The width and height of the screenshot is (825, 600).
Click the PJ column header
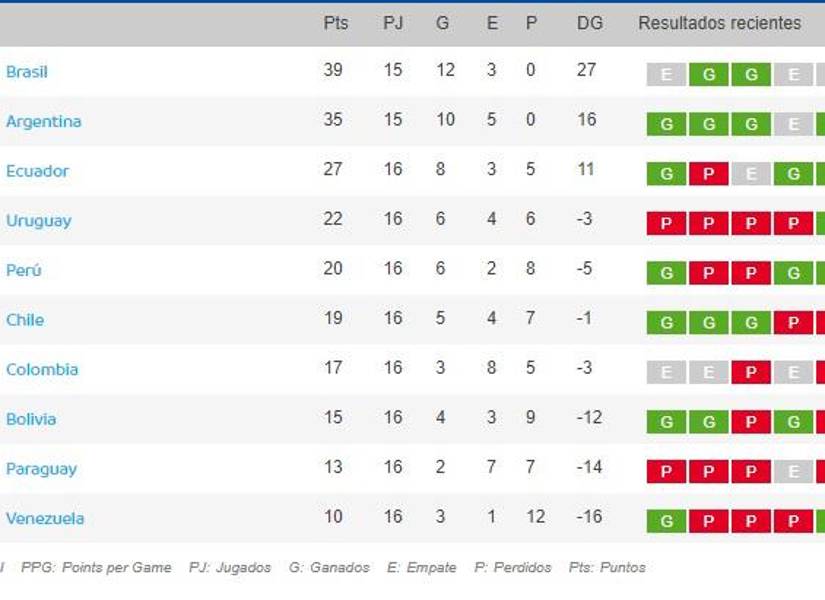click(393, 23)
